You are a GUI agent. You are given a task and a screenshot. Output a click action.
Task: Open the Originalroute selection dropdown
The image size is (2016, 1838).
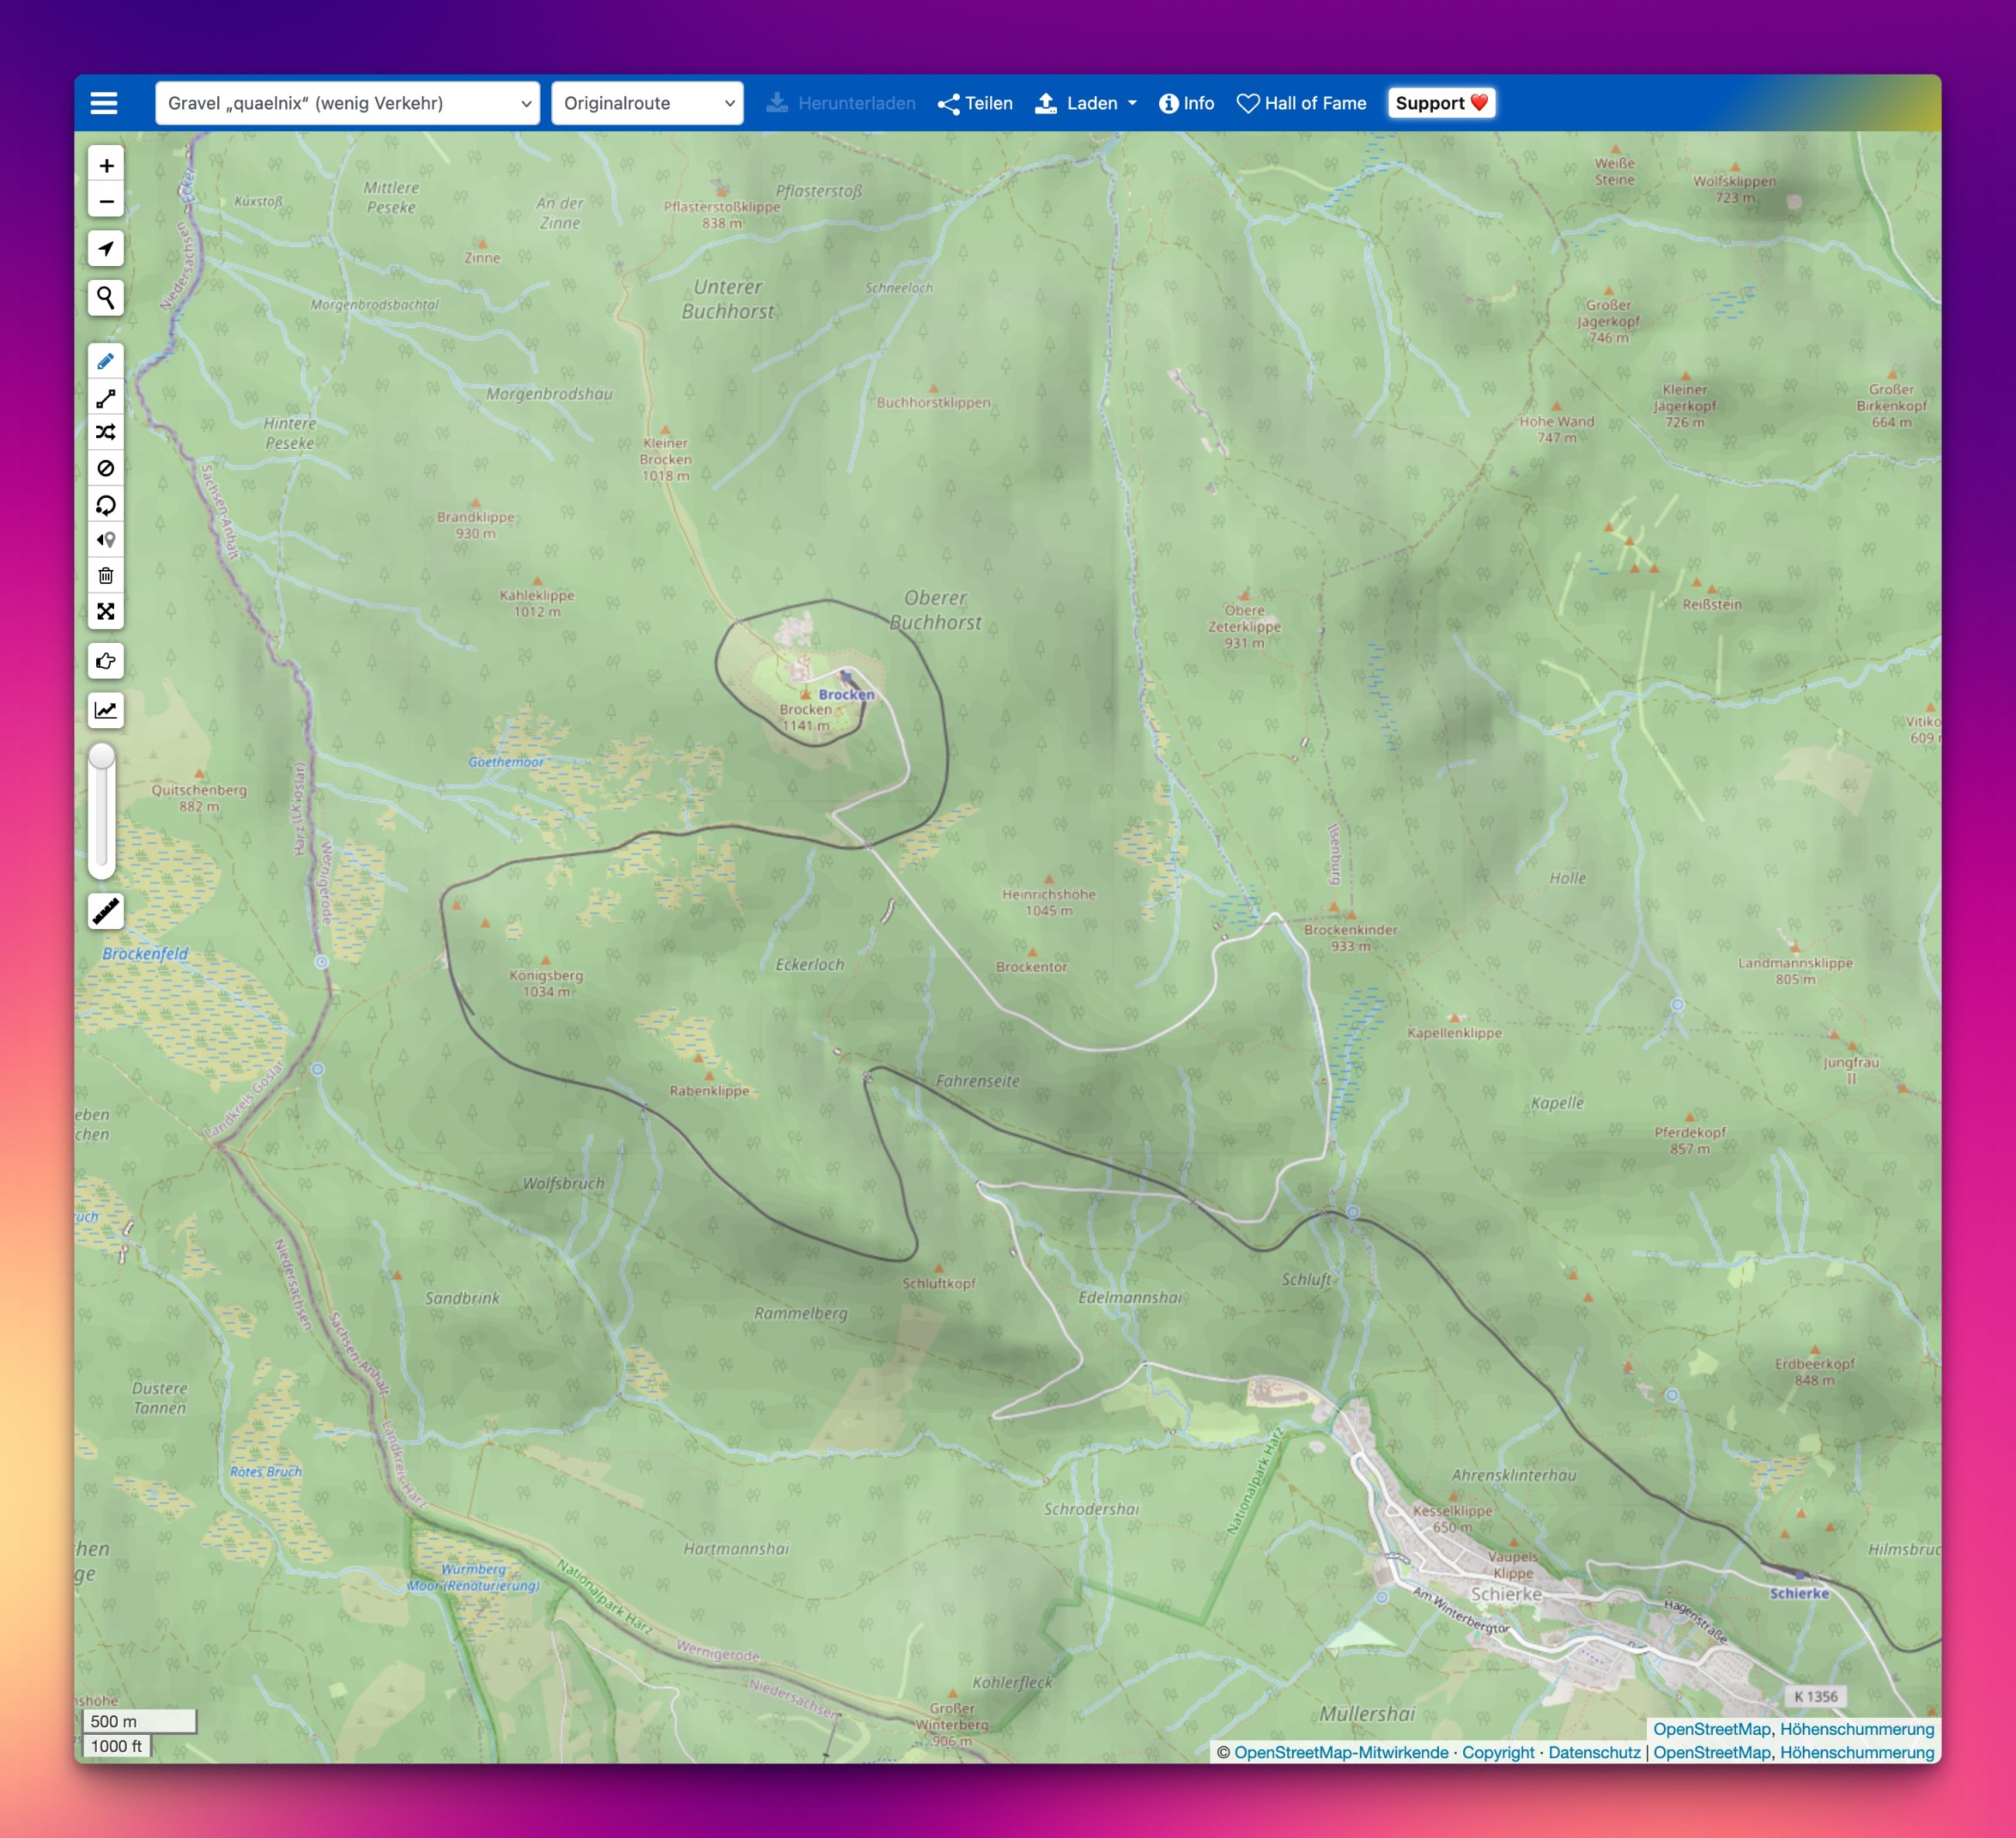click(x=647, y=103)
